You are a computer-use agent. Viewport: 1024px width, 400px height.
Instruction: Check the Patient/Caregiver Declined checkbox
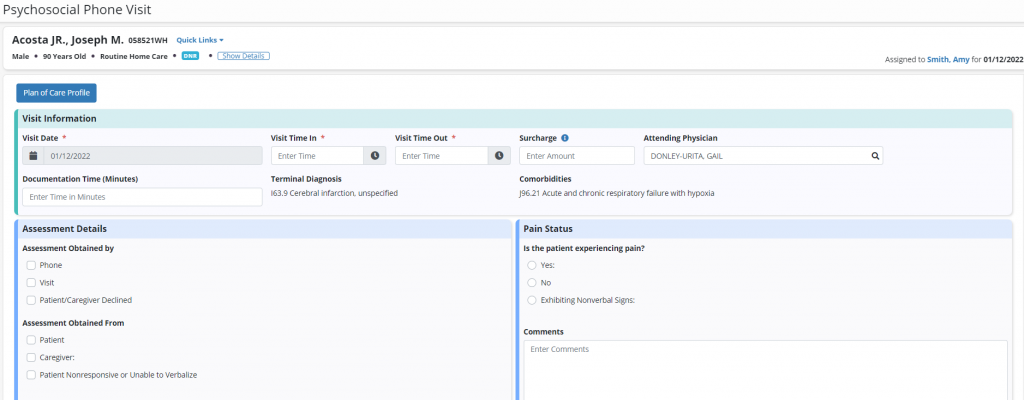pyautogui.click(x=31, y=300)
